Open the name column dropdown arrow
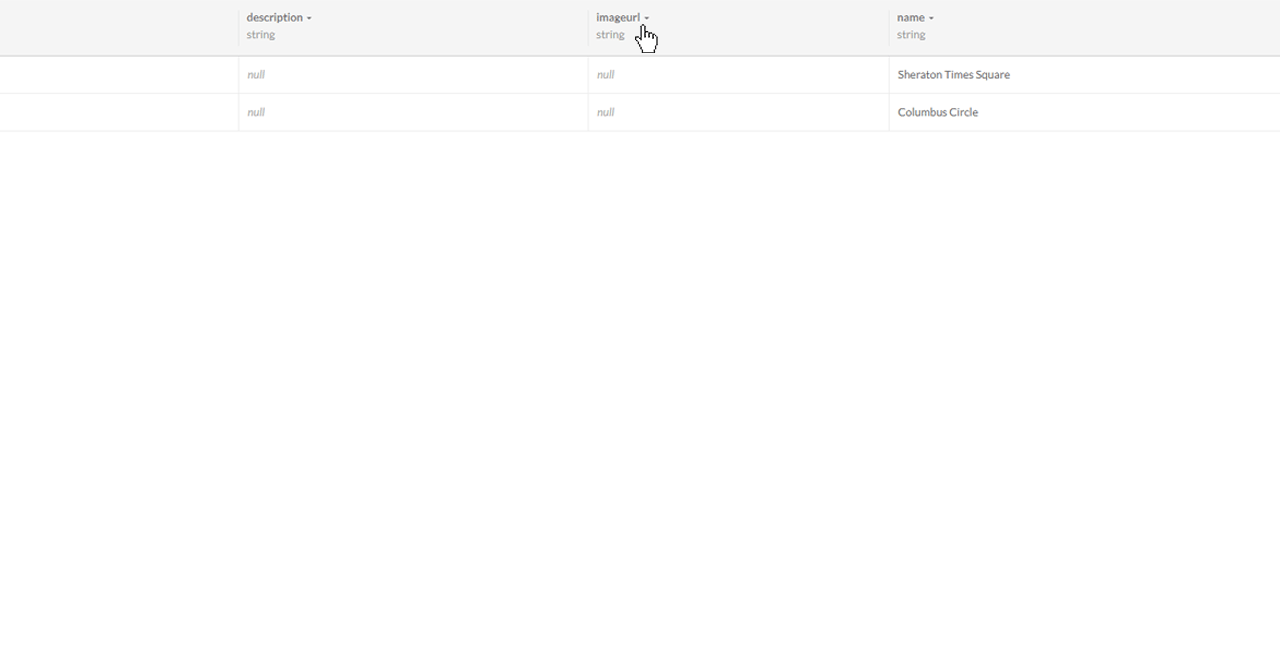The image size is (1280, 655). [931, 18]
